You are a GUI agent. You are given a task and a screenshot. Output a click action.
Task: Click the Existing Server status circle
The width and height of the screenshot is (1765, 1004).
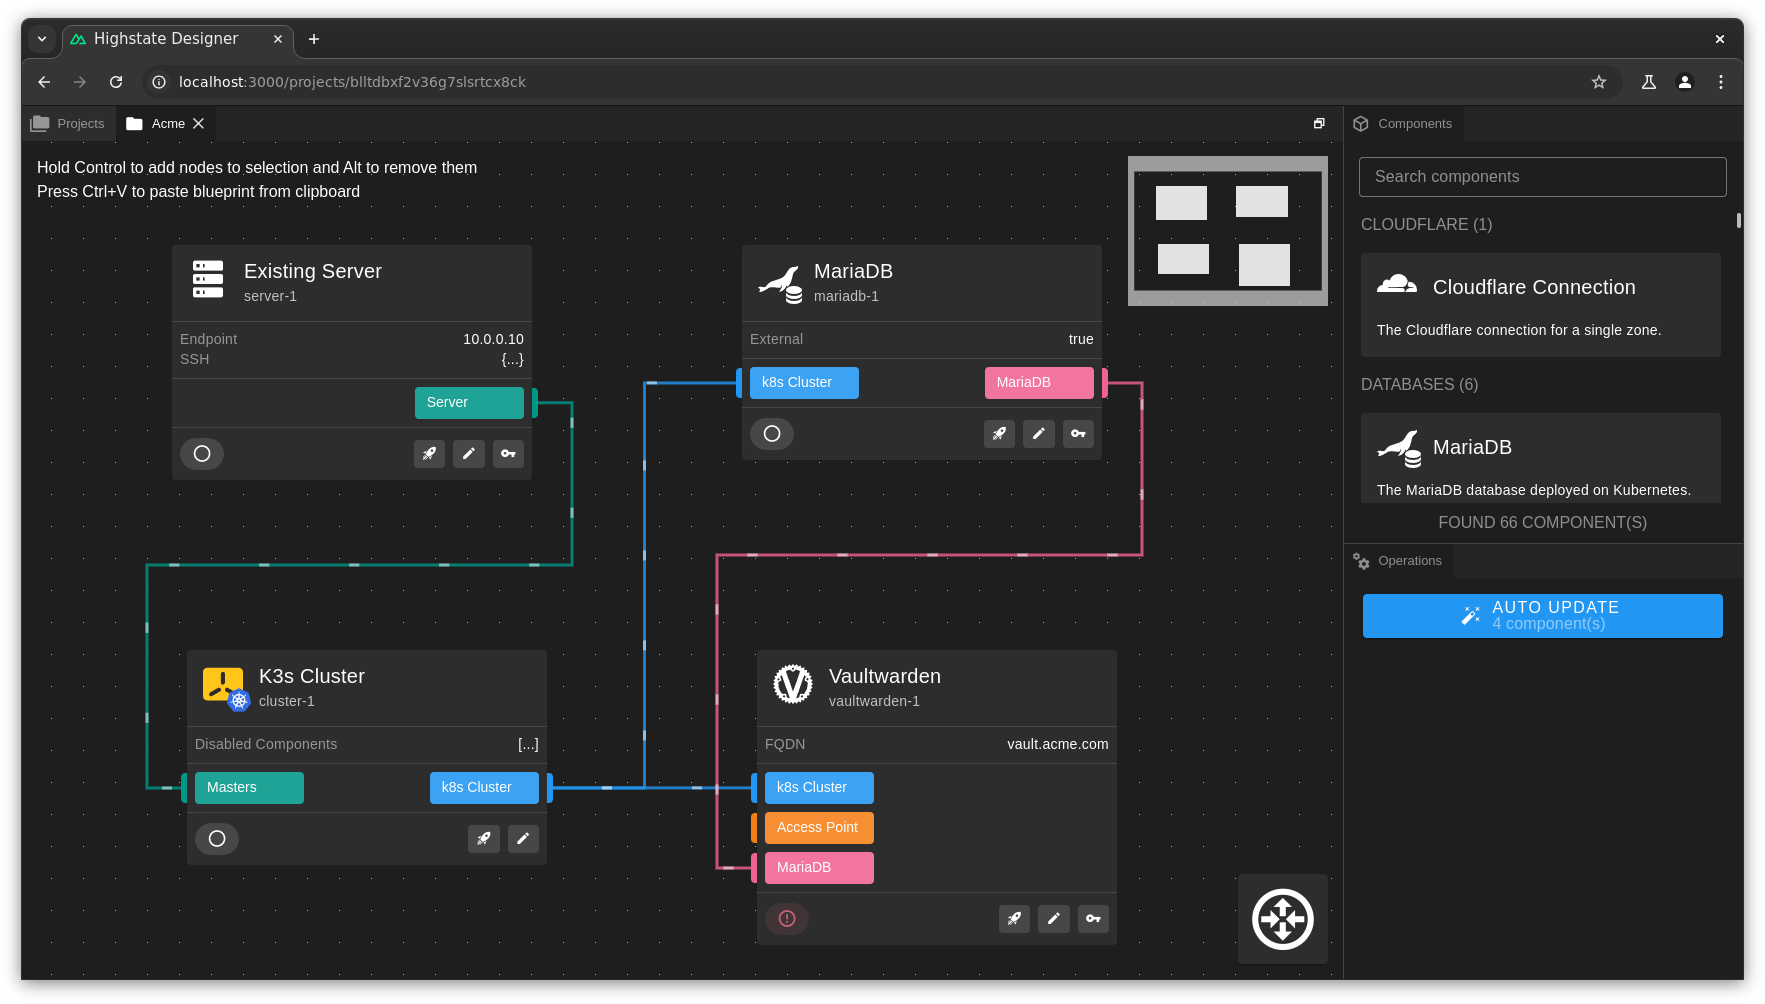tap(202, 454)
